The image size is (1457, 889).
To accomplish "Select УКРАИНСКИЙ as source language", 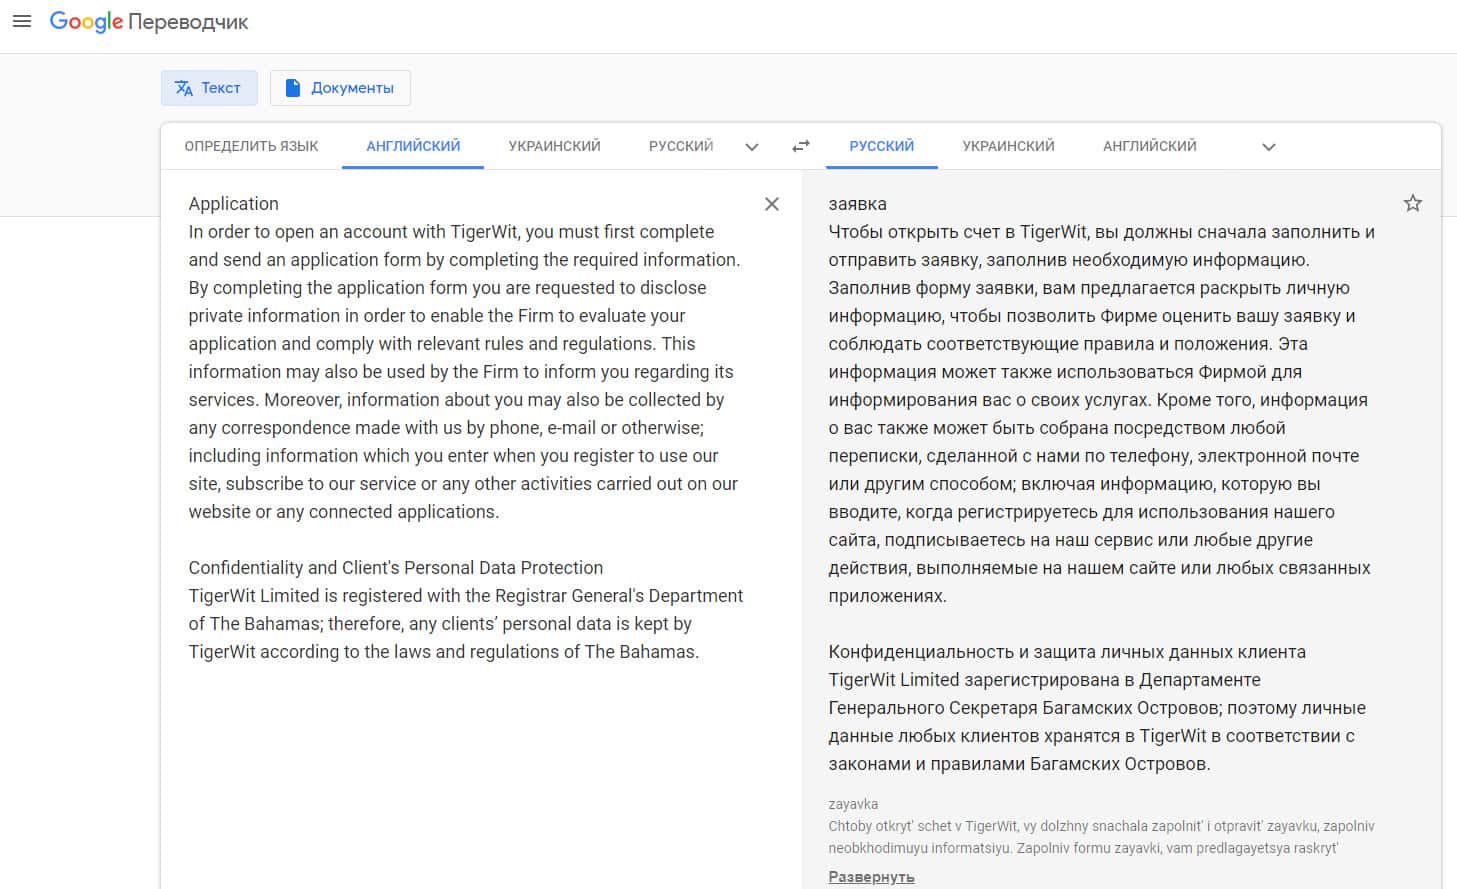I will click(555, 146).
